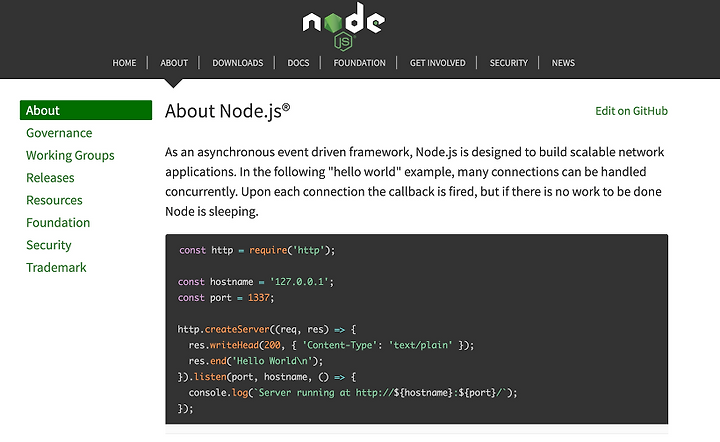The image size is (720, 442).
Task: Open the DOCS navigation item
Action: pos(298,63)
